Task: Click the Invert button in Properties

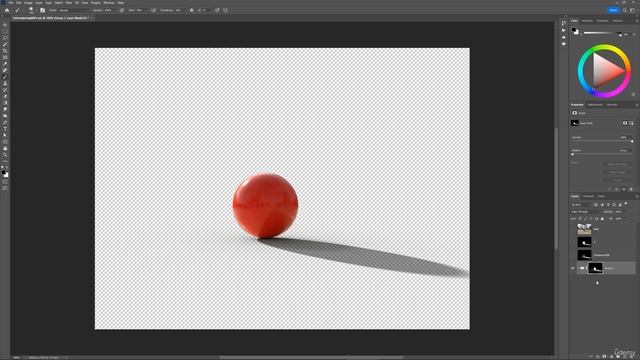Action: (618, 180)
